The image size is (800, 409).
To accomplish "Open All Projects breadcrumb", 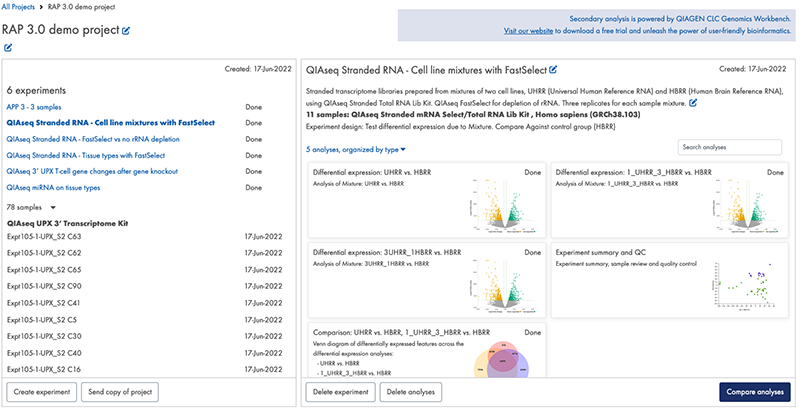I will [x=18, y=7].
